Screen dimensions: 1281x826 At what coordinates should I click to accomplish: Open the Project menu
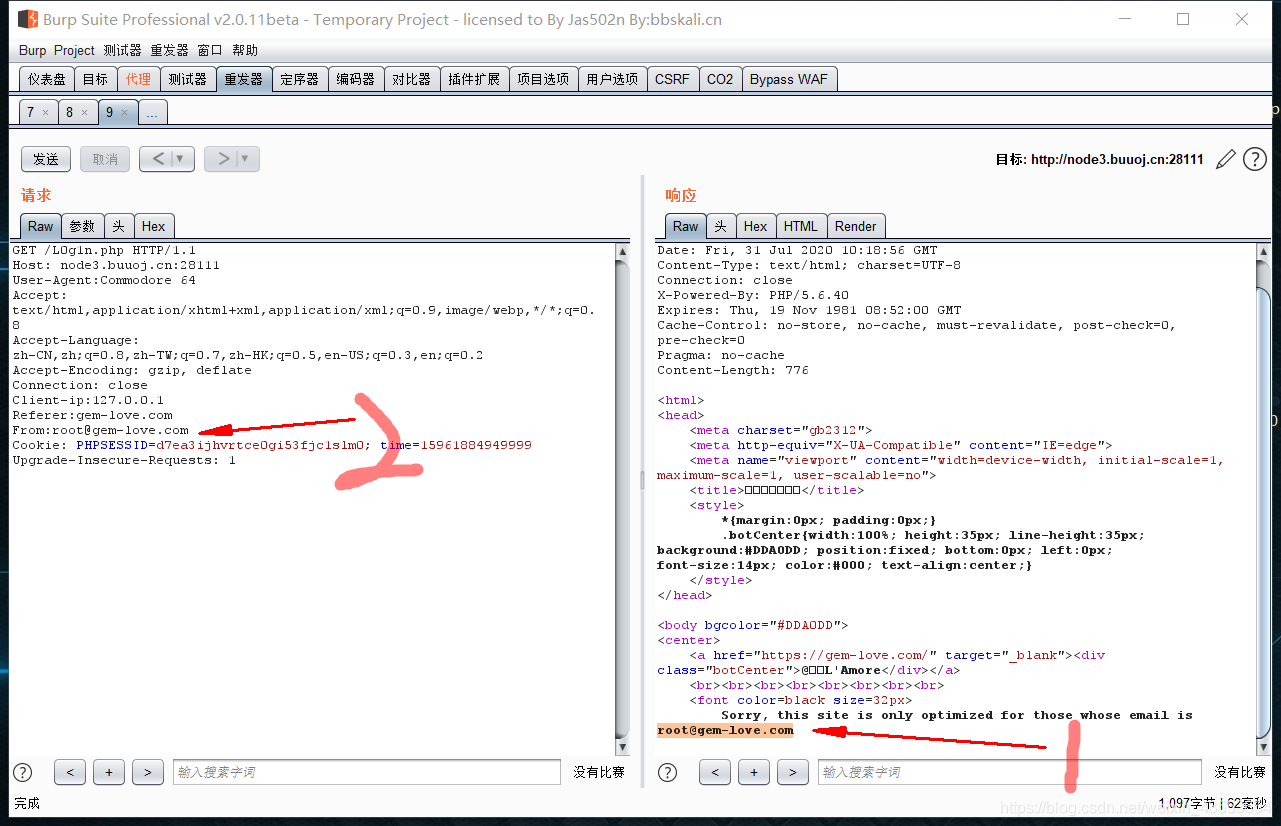tap(74, 50)
